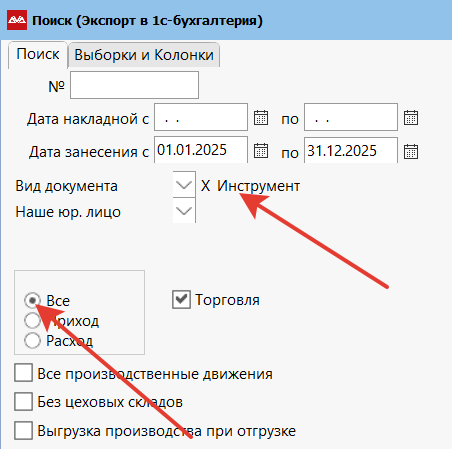Uncheck the Торговля checkbox
Image resolution: width=452 pixels, height=449 pixels.
(181, 299)
